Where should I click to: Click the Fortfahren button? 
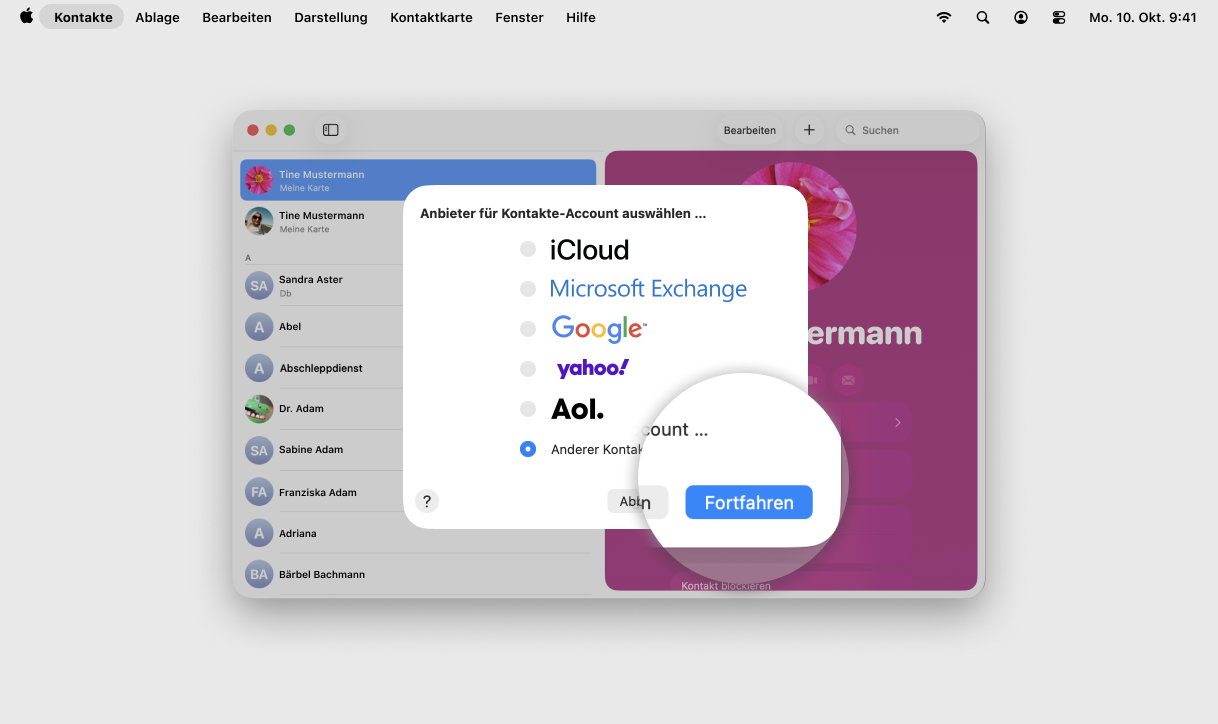coord(748,503)
